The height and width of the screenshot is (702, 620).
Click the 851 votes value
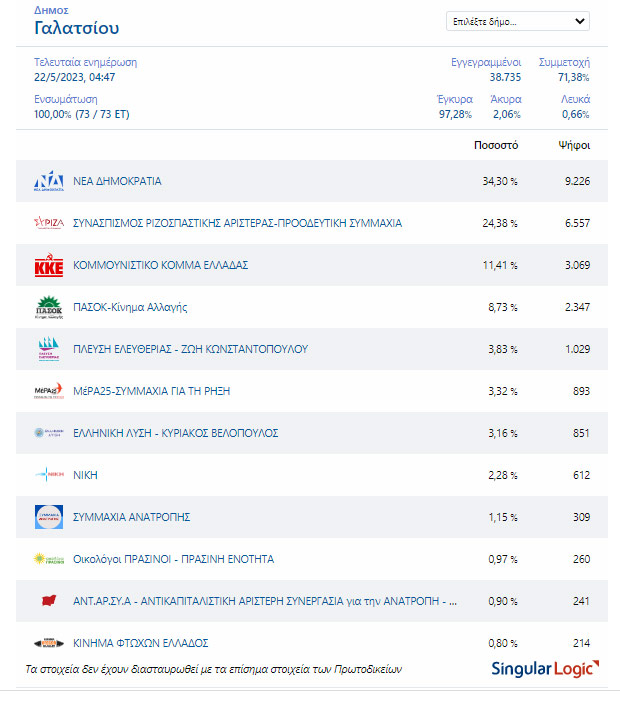click(x=582, y=433)
